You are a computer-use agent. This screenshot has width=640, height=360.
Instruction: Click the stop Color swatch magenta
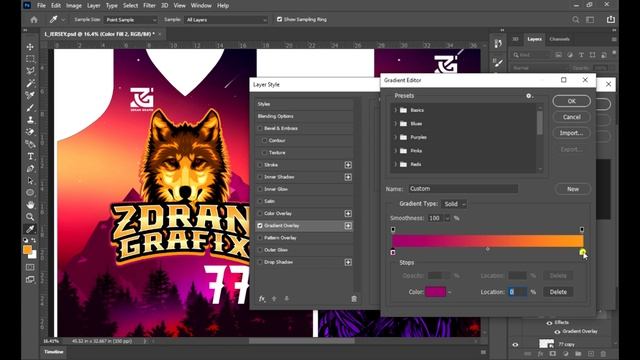pyautogui.click(x=436, y=292)
